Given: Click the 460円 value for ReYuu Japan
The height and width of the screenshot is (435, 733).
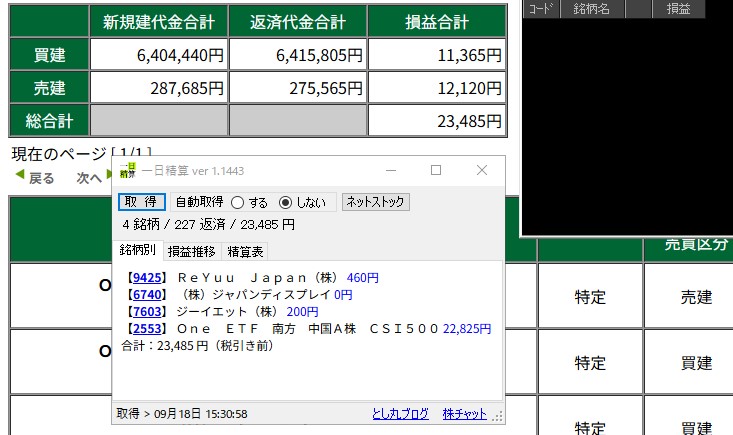Looking at the screenshot, I should click(x=363, y=278).
